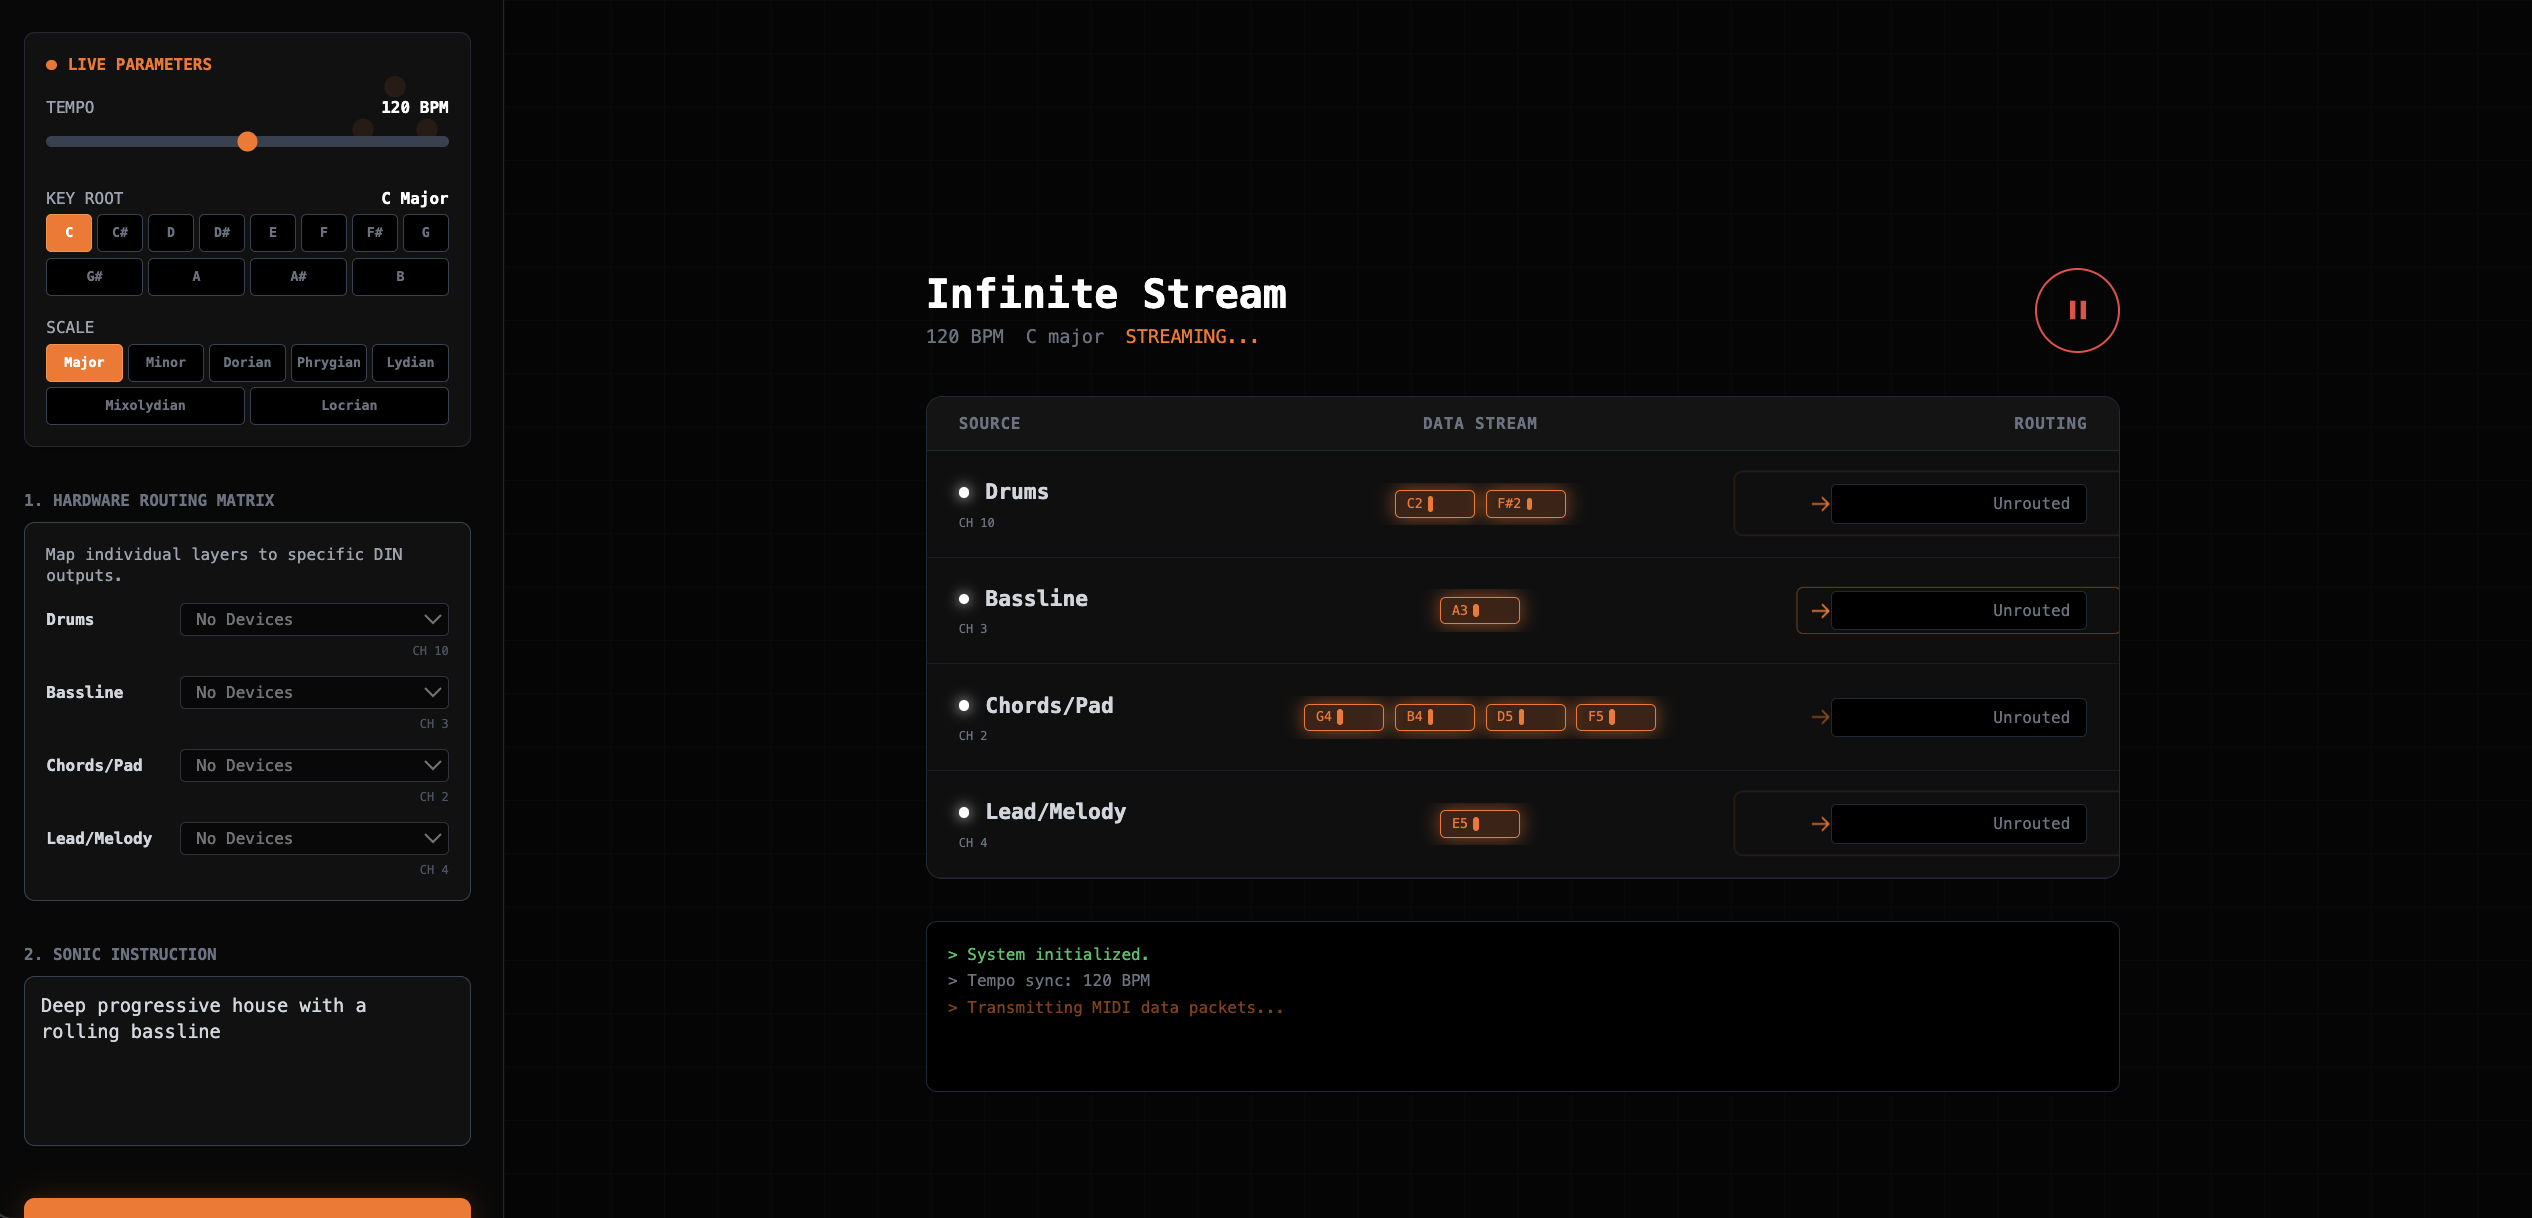Open the Lead/Melody device dropdown

(x=314, y=838)
